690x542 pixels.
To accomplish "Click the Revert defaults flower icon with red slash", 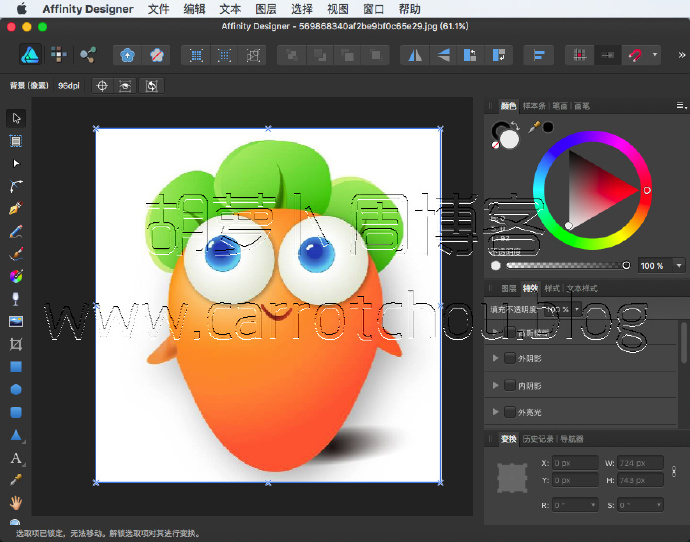I will pyautogui.click(x=157, y=55).
